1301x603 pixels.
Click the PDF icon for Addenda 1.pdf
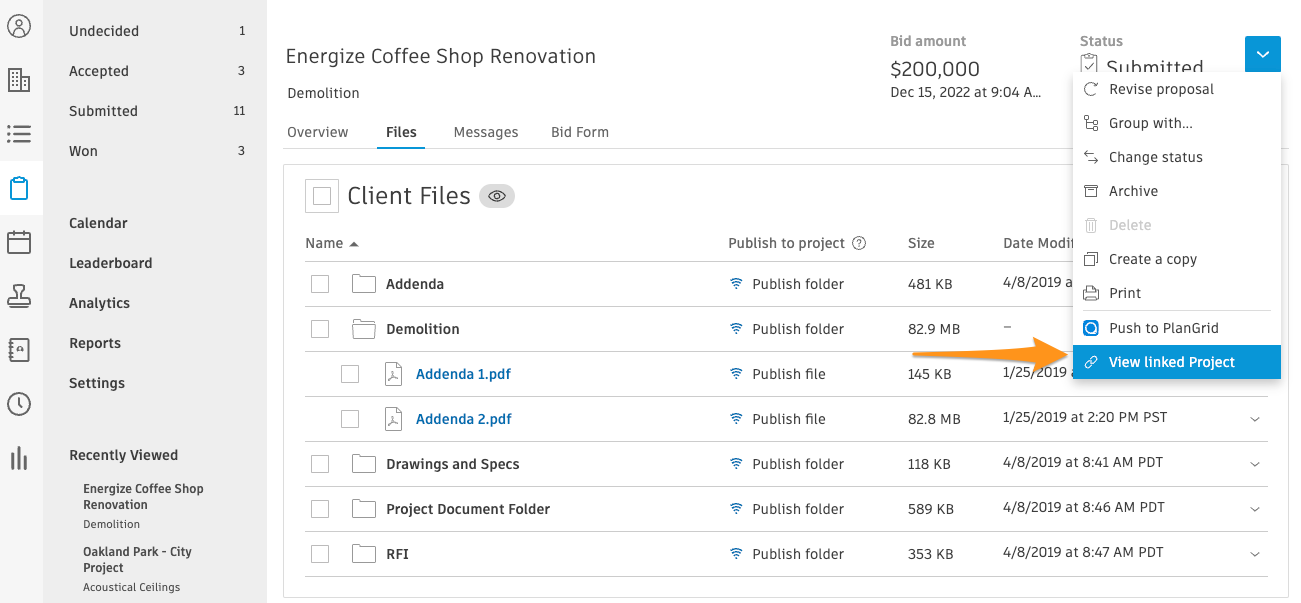[x=394, y=374]
